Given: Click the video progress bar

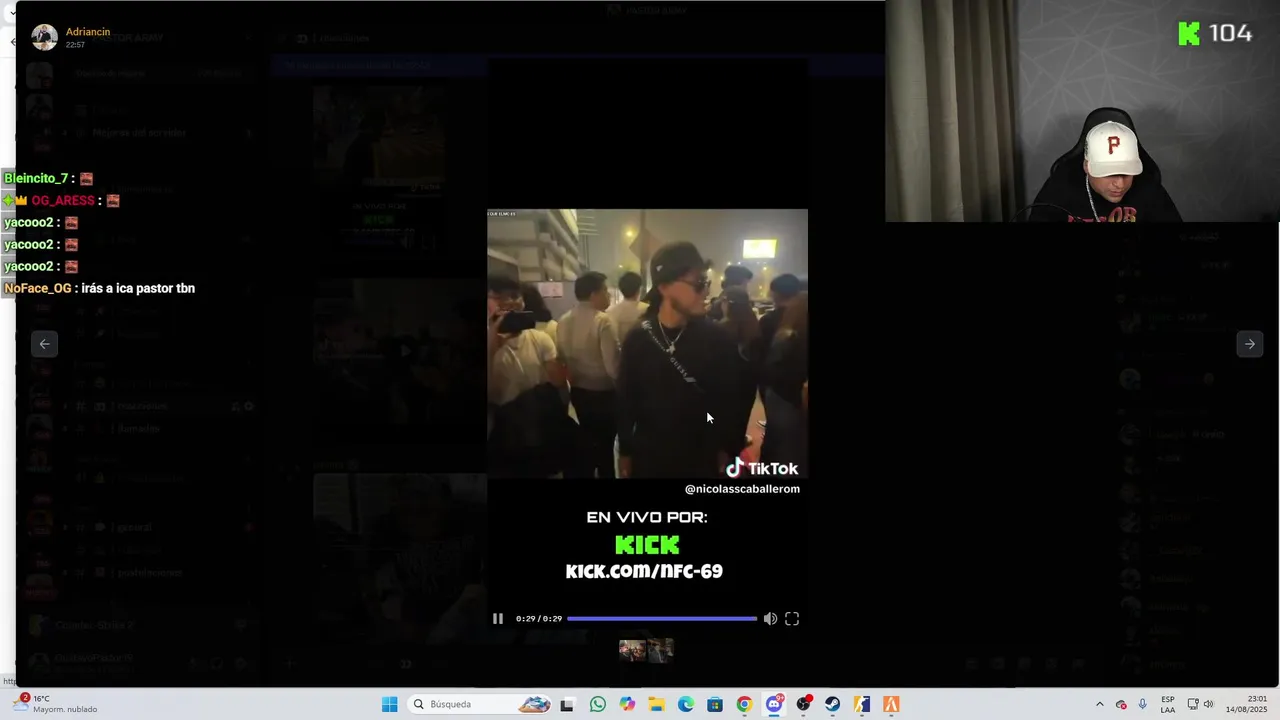Looking at the screenshot, I should pos(662,619).
